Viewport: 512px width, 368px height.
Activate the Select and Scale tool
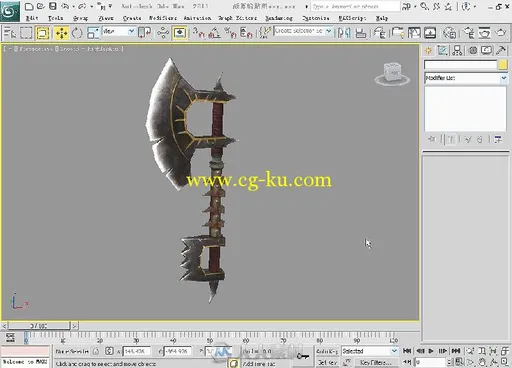click(x=93, y=33)
